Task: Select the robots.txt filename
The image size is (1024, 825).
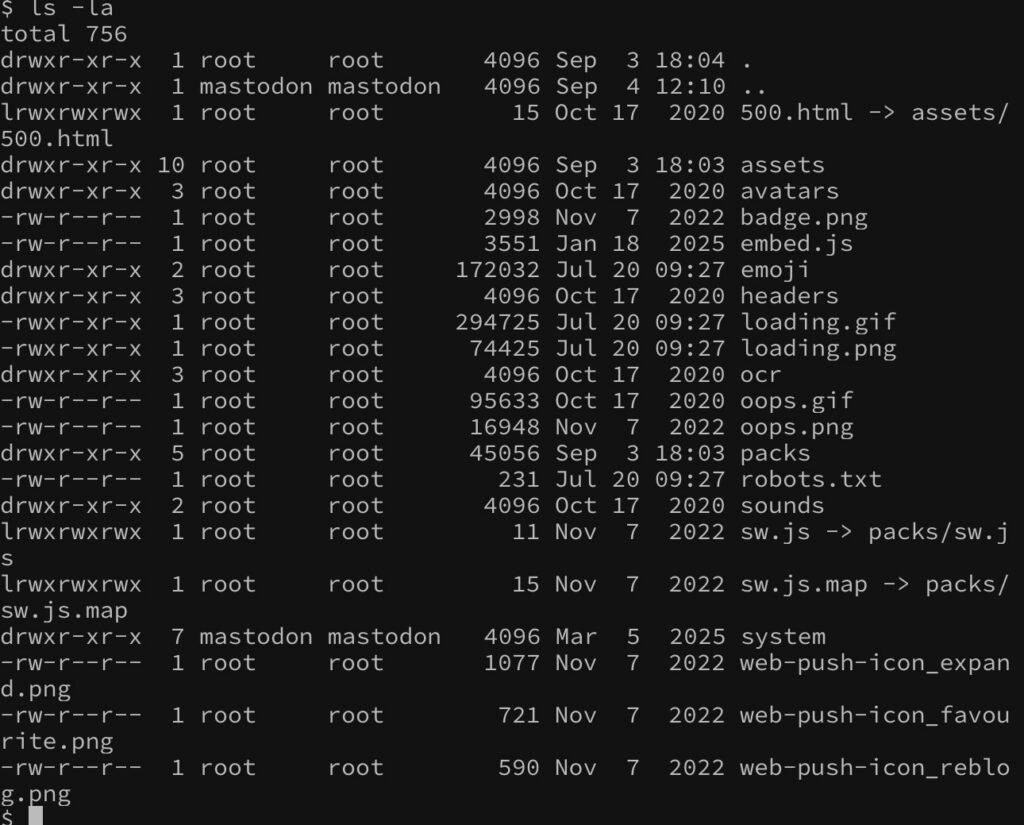Action: (x=810, y=479)
